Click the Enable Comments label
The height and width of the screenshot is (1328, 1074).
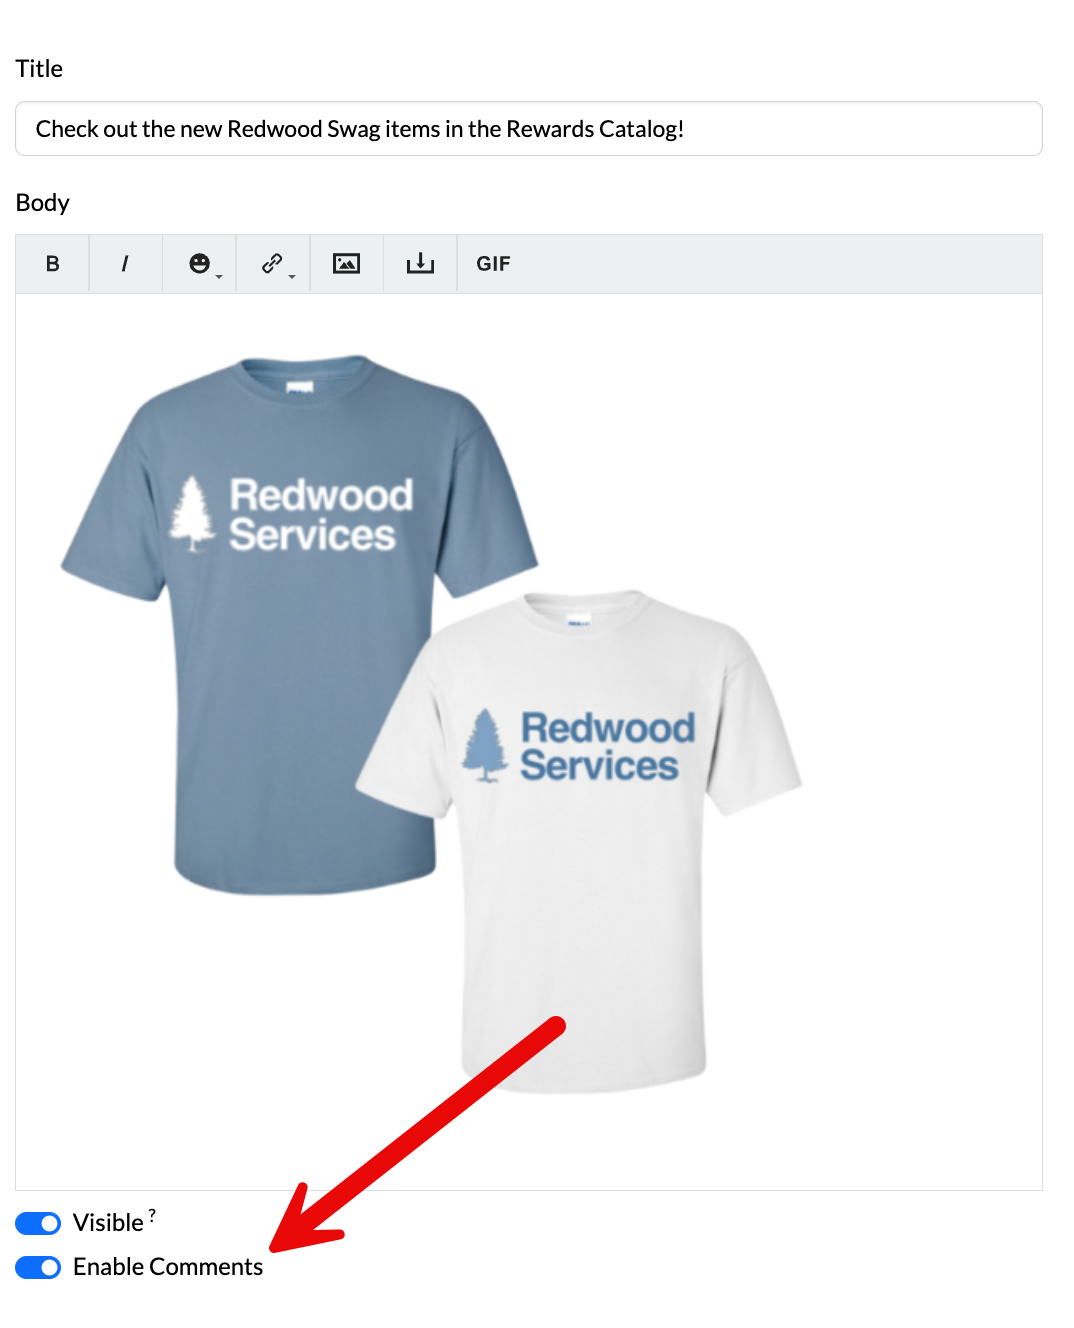click(168, 1266)
